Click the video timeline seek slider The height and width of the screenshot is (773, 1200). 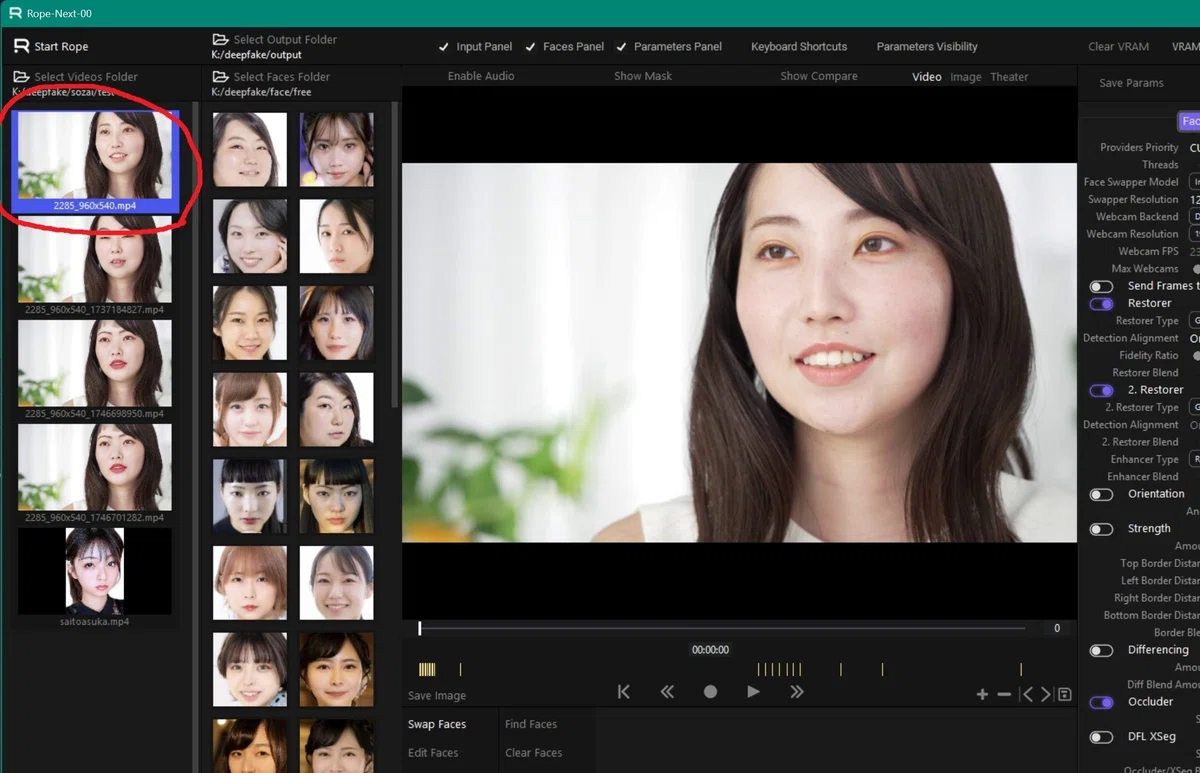(722, 628)
